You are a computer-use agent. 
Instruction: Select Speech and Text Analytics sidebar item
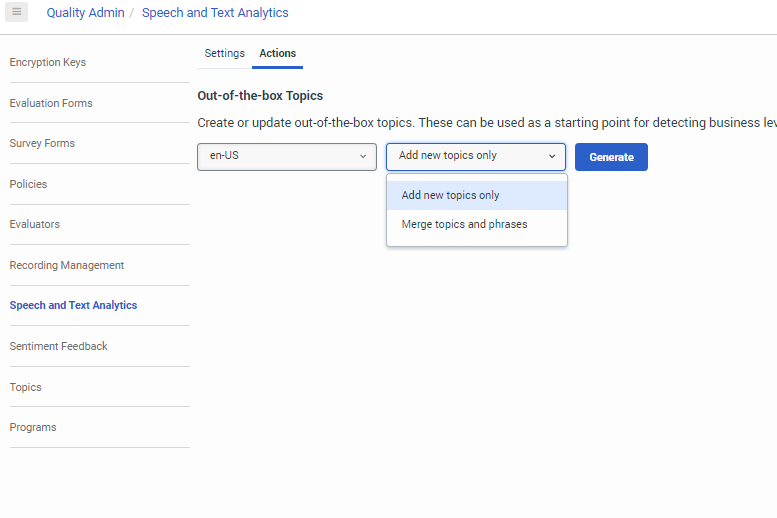(x=73, y=306)
